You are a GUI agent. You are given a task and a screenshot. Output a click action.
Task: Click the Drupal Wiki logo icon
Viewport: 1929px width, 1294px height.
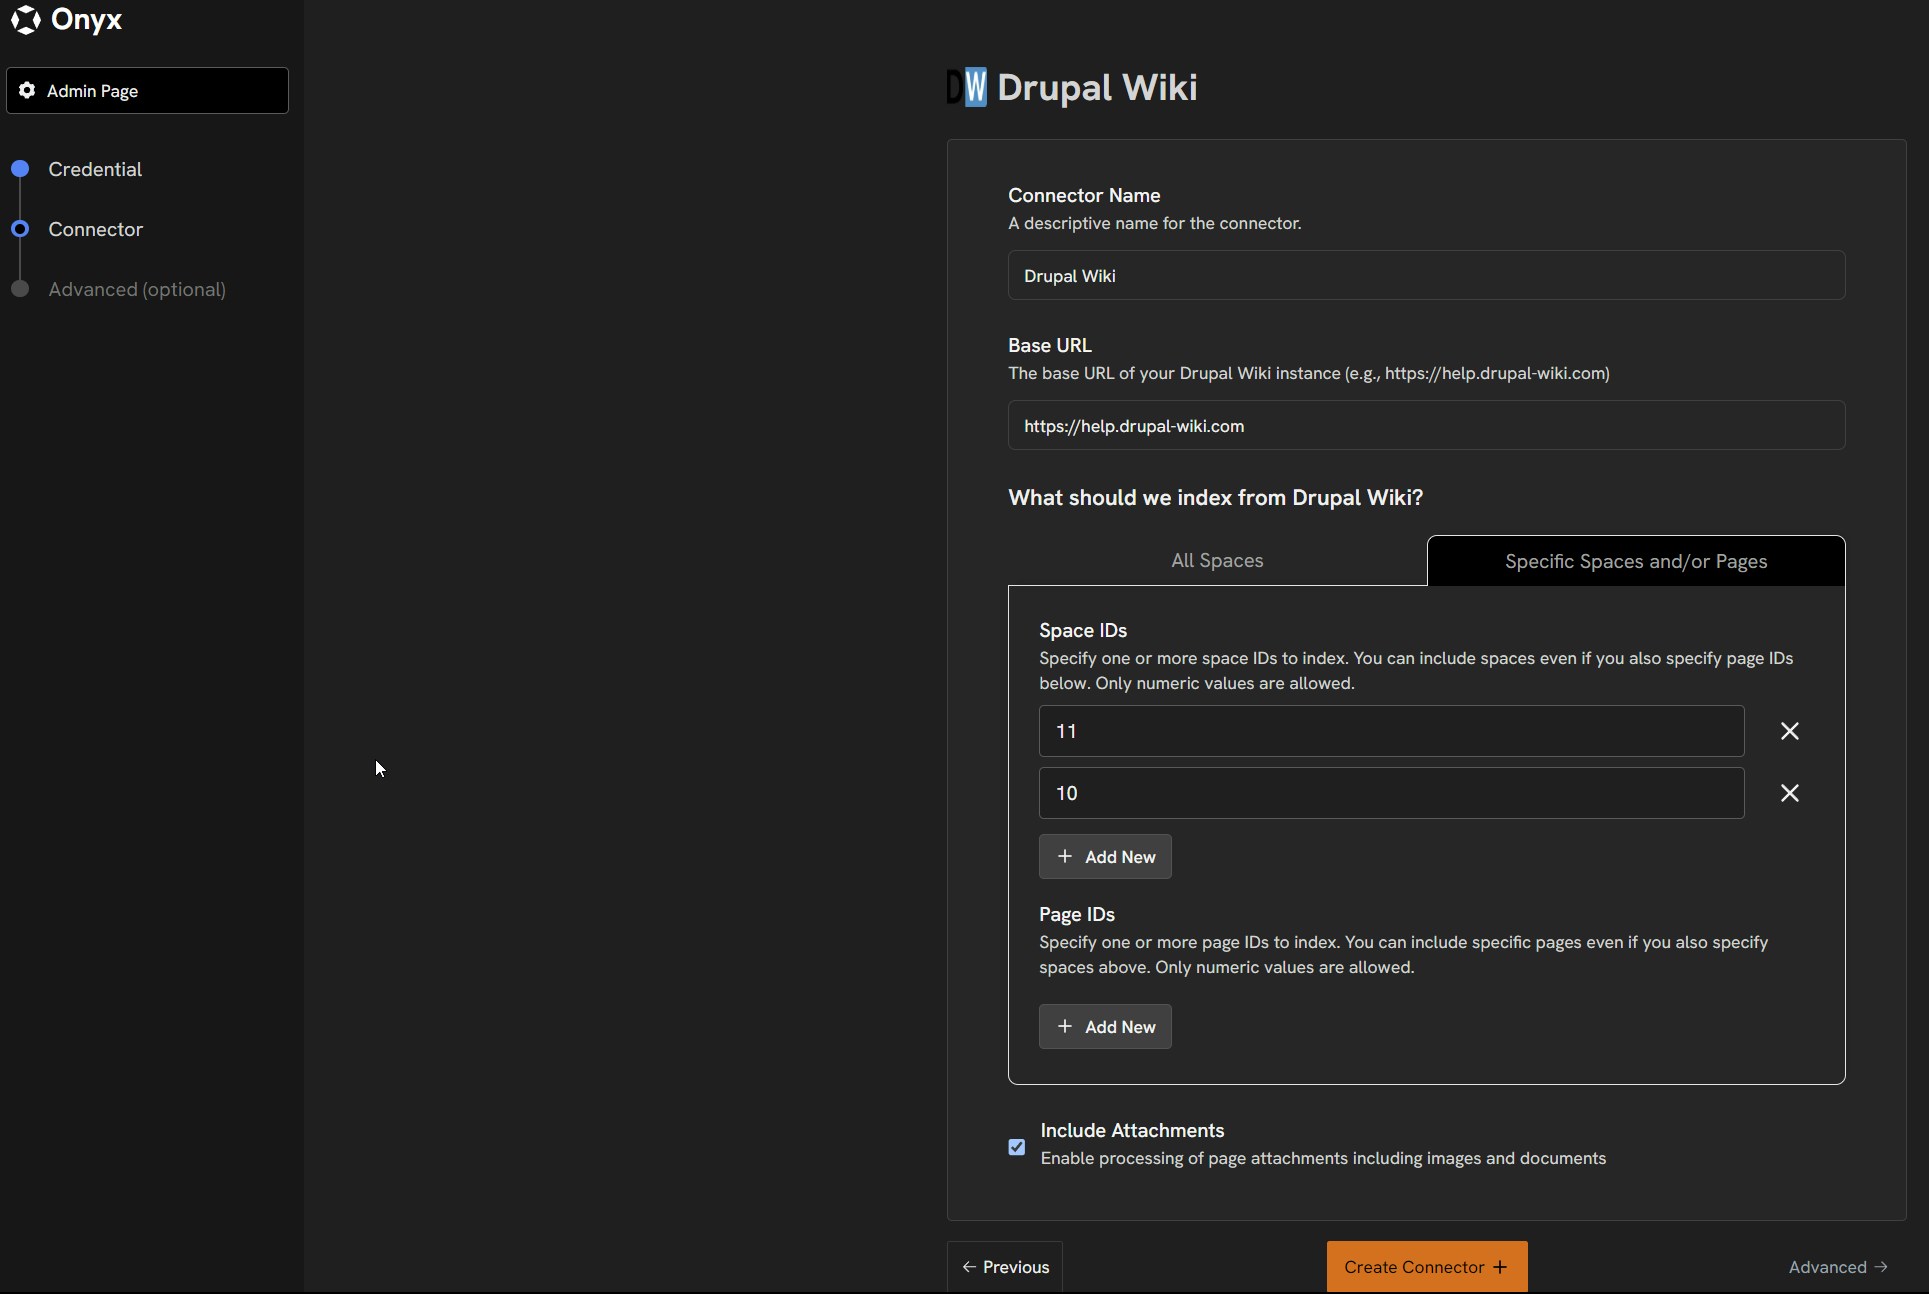[x=966, y=87]
